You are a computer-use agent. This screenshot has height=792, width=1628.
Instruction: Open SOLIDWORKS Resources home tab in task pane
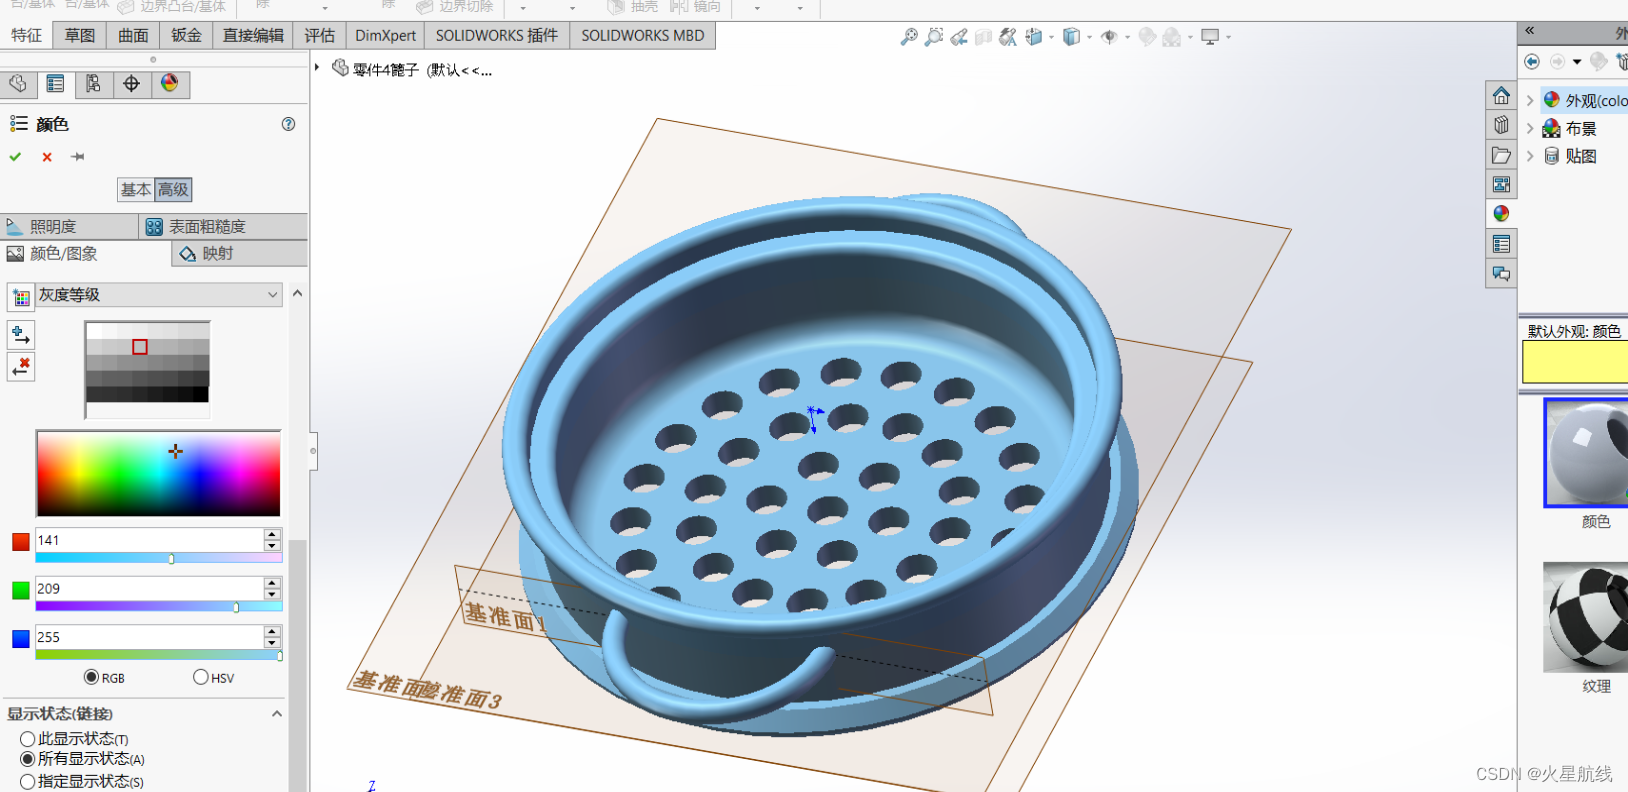1501,96
